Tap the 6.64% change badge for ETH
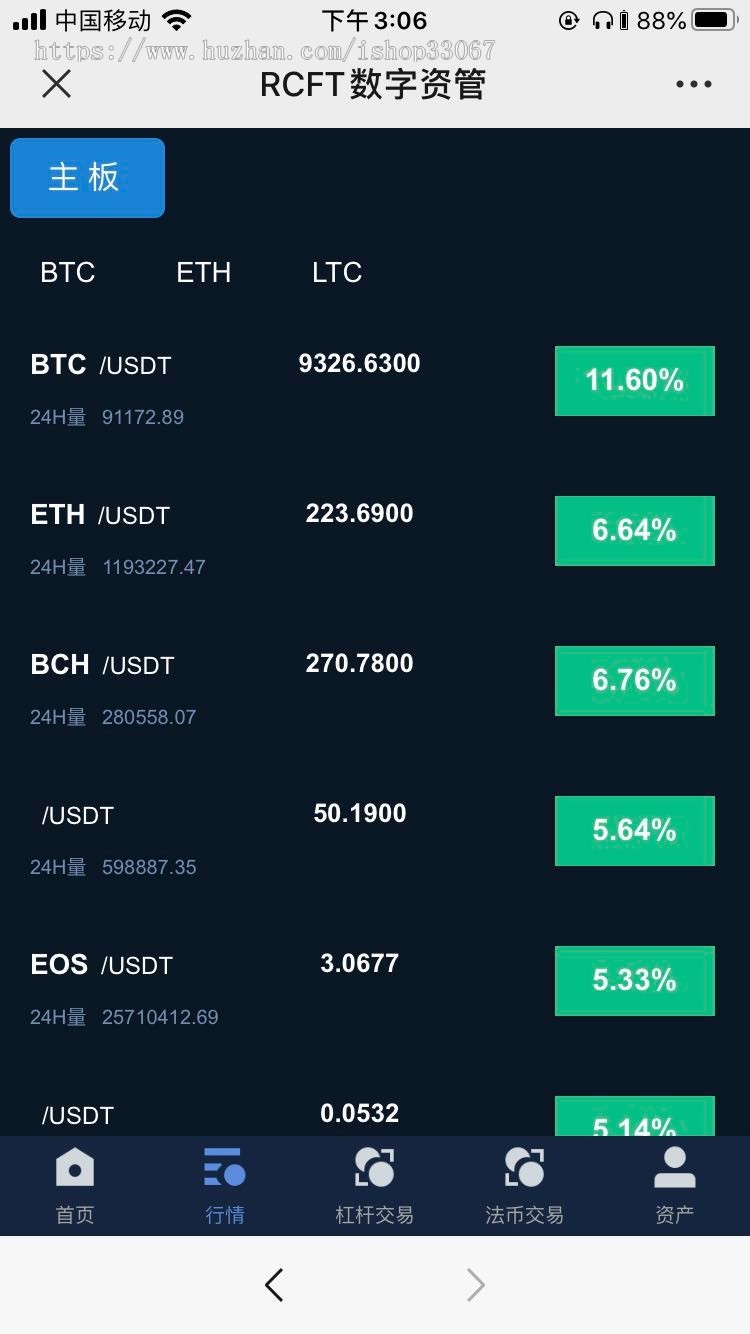Viewport: 750px width, 1334px height. (634, 530)
